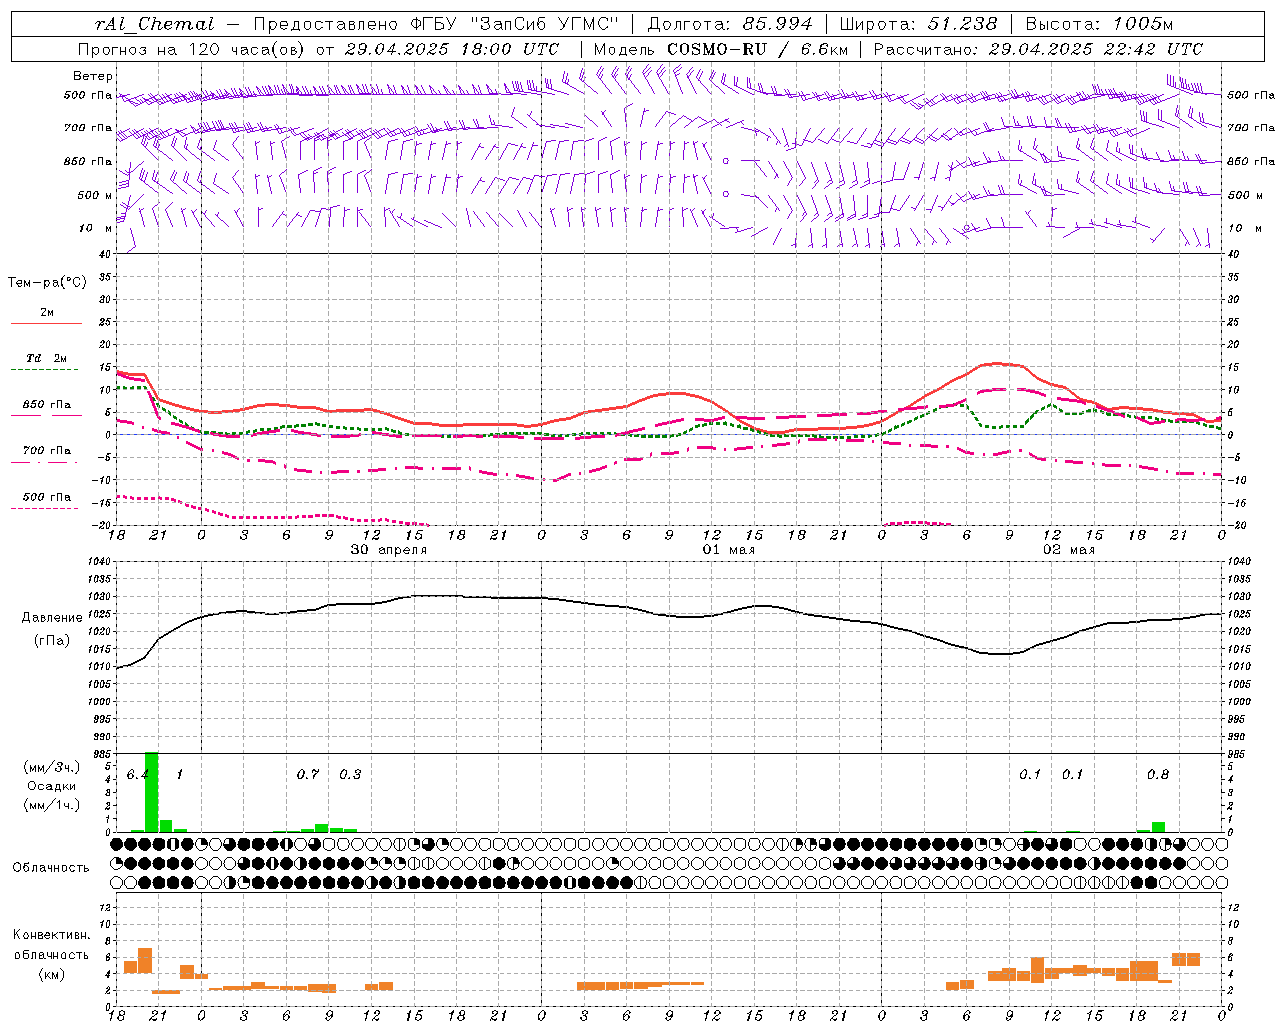Click the Давление pressure panel label

pos(51,618)
